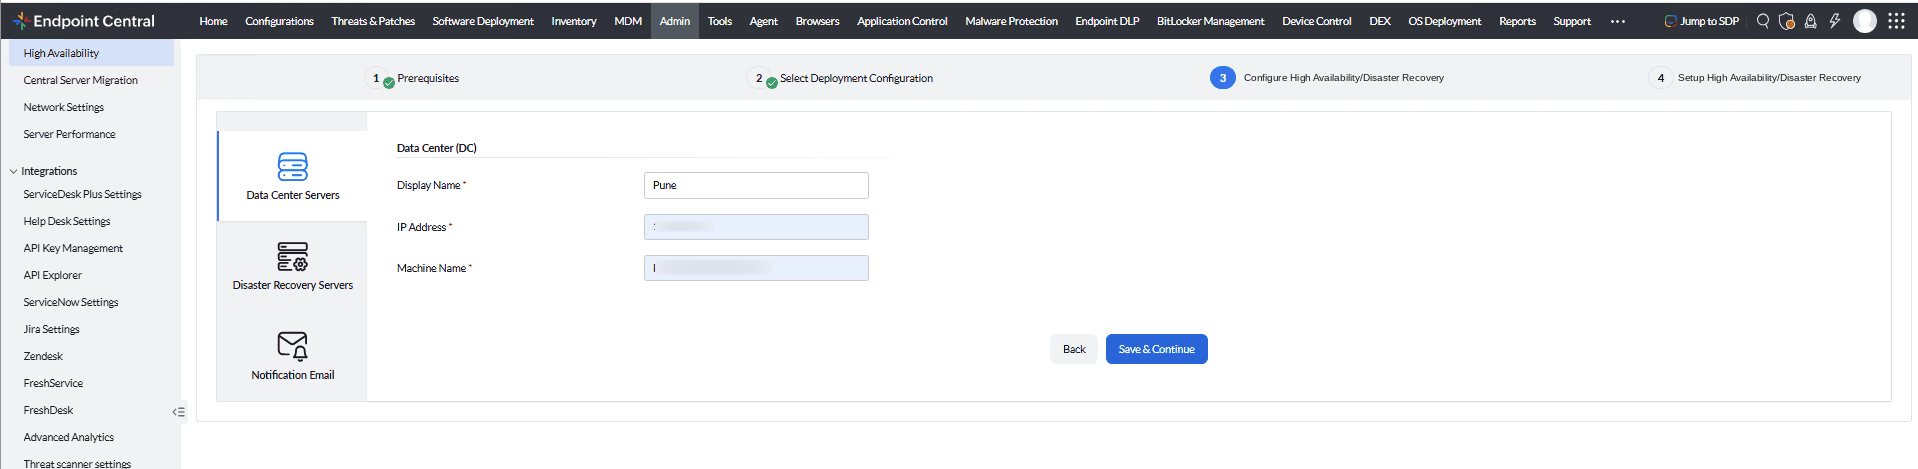Screen dimensions: 1918x469
Task: Open OS Deployment tab
Action: [1444, 21]
